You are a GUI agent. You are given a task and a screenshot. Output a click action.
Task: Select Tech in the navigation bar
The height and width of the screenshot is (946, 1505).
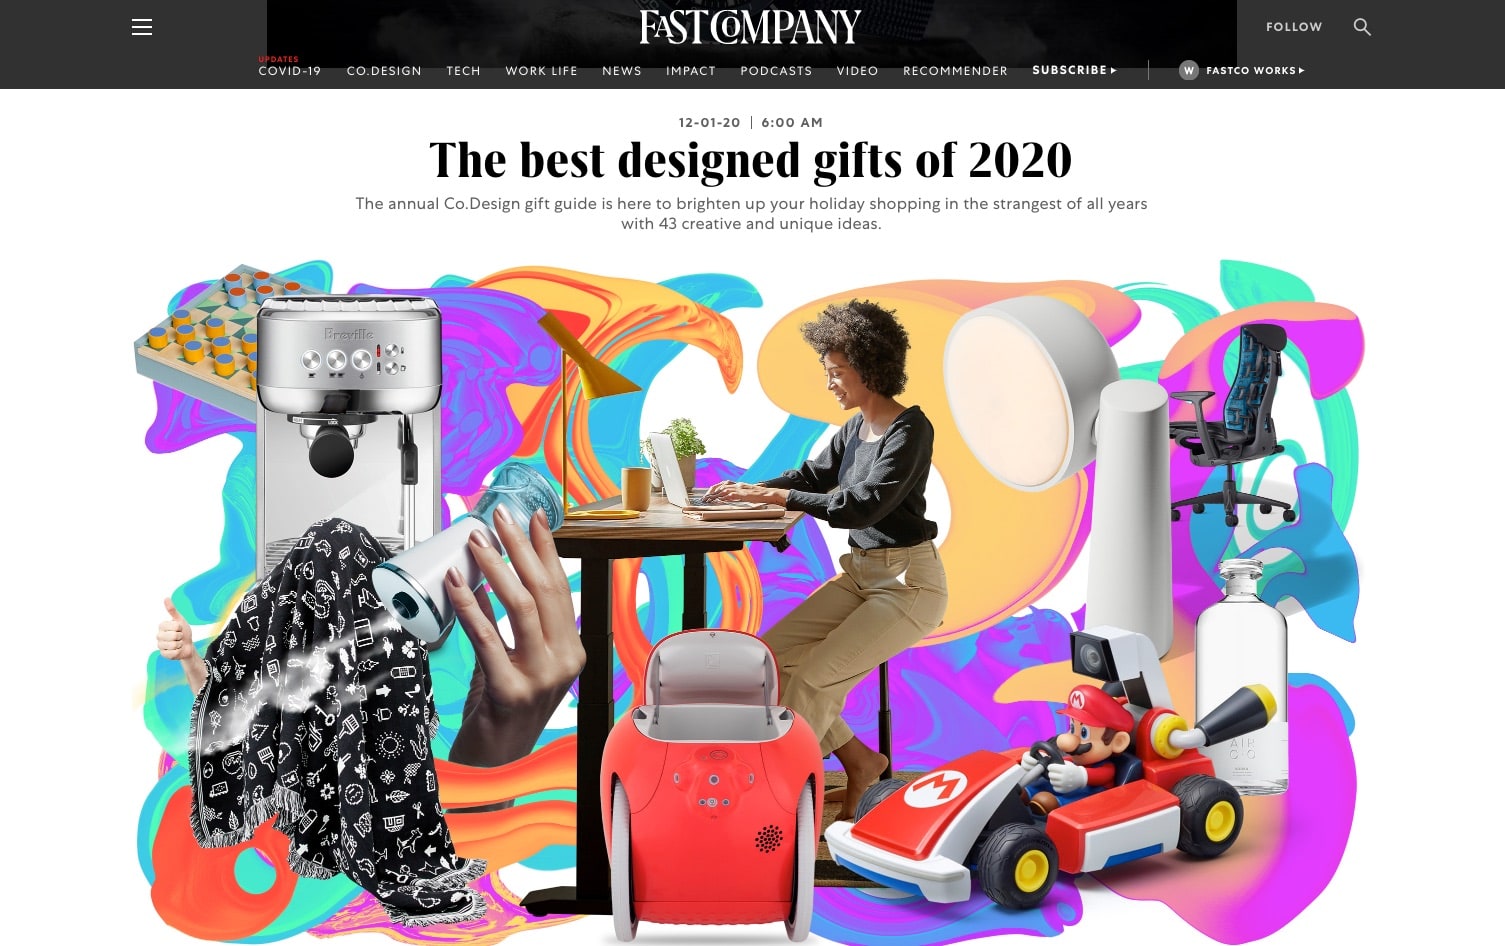click(x=463, y=71)
